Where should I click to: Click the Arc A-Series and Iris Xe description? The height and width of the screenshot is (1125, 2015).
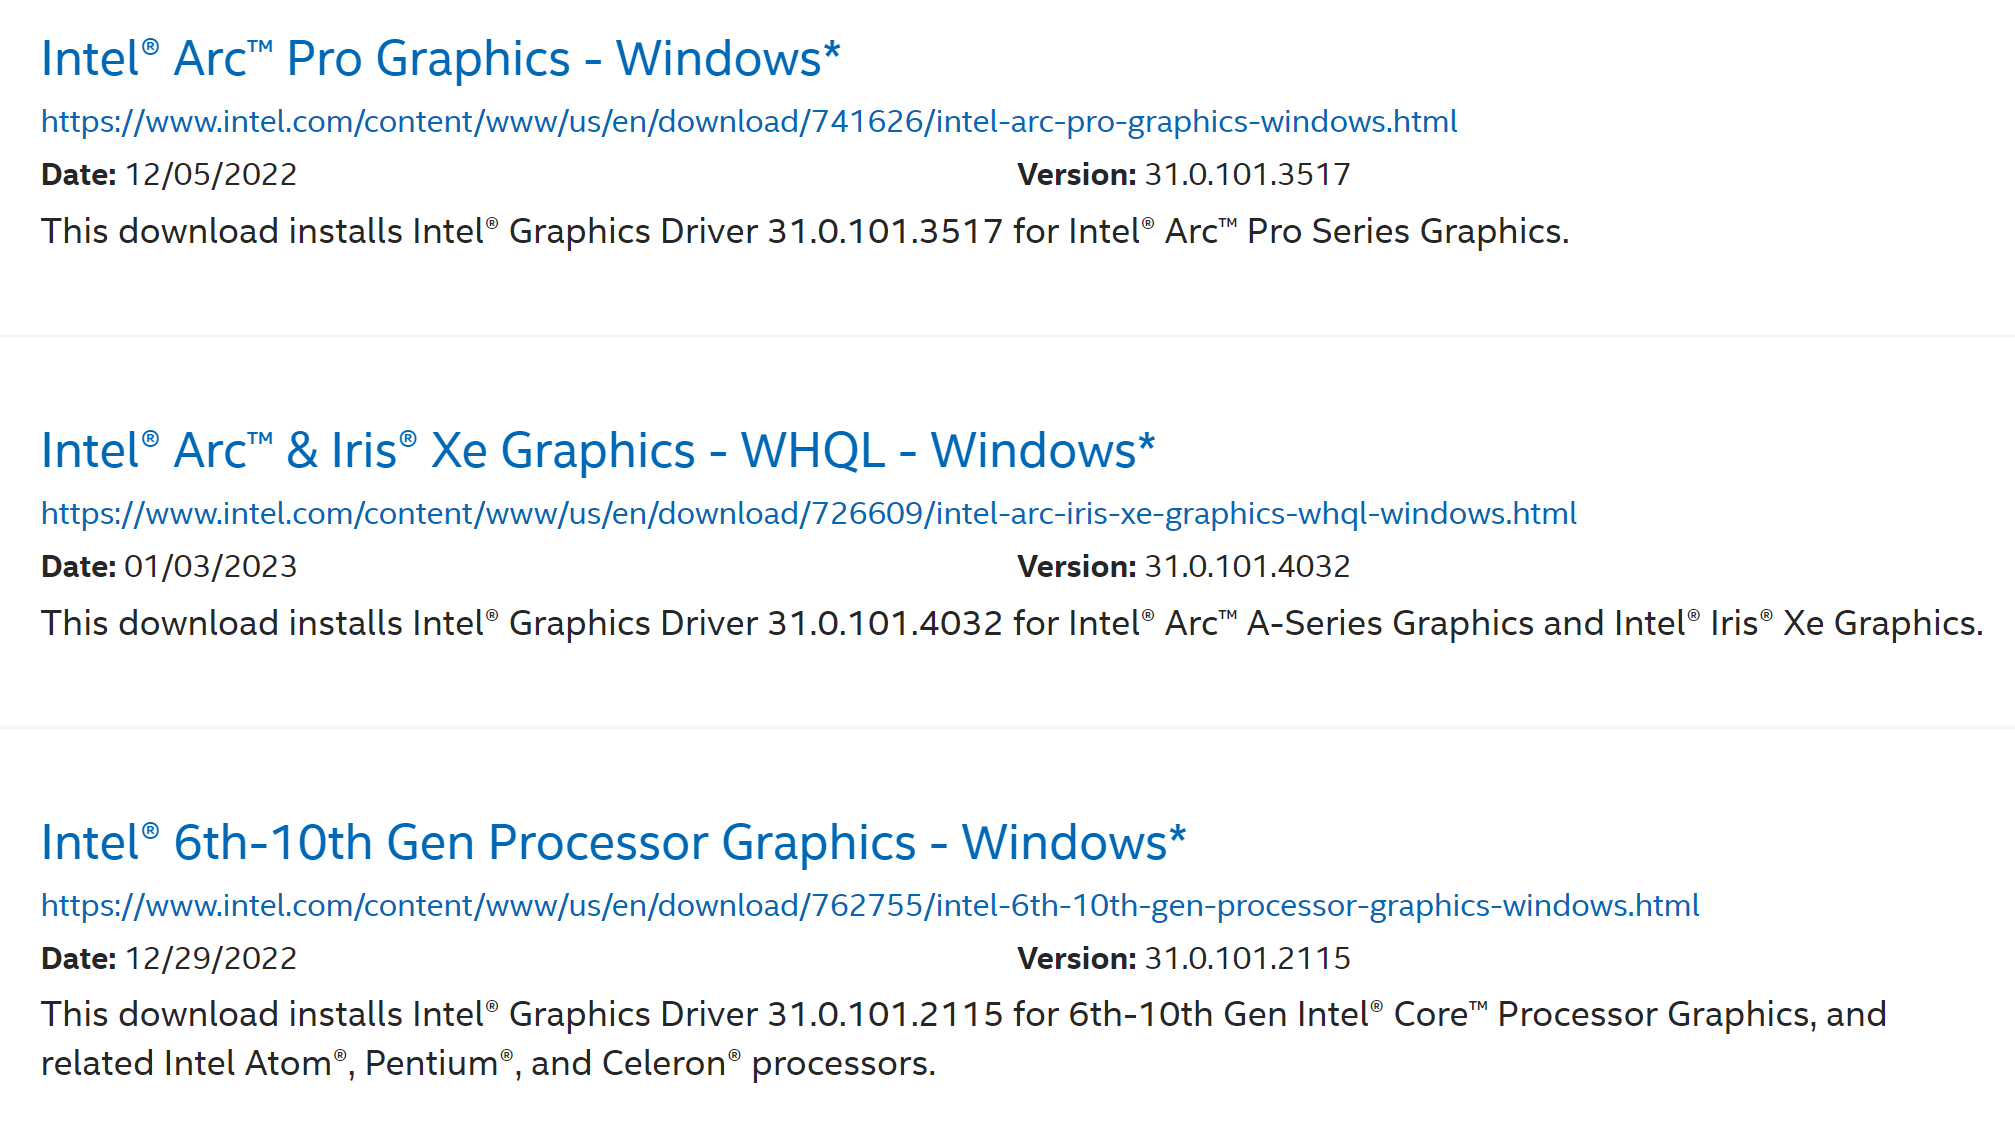[x=1010, y=624]
